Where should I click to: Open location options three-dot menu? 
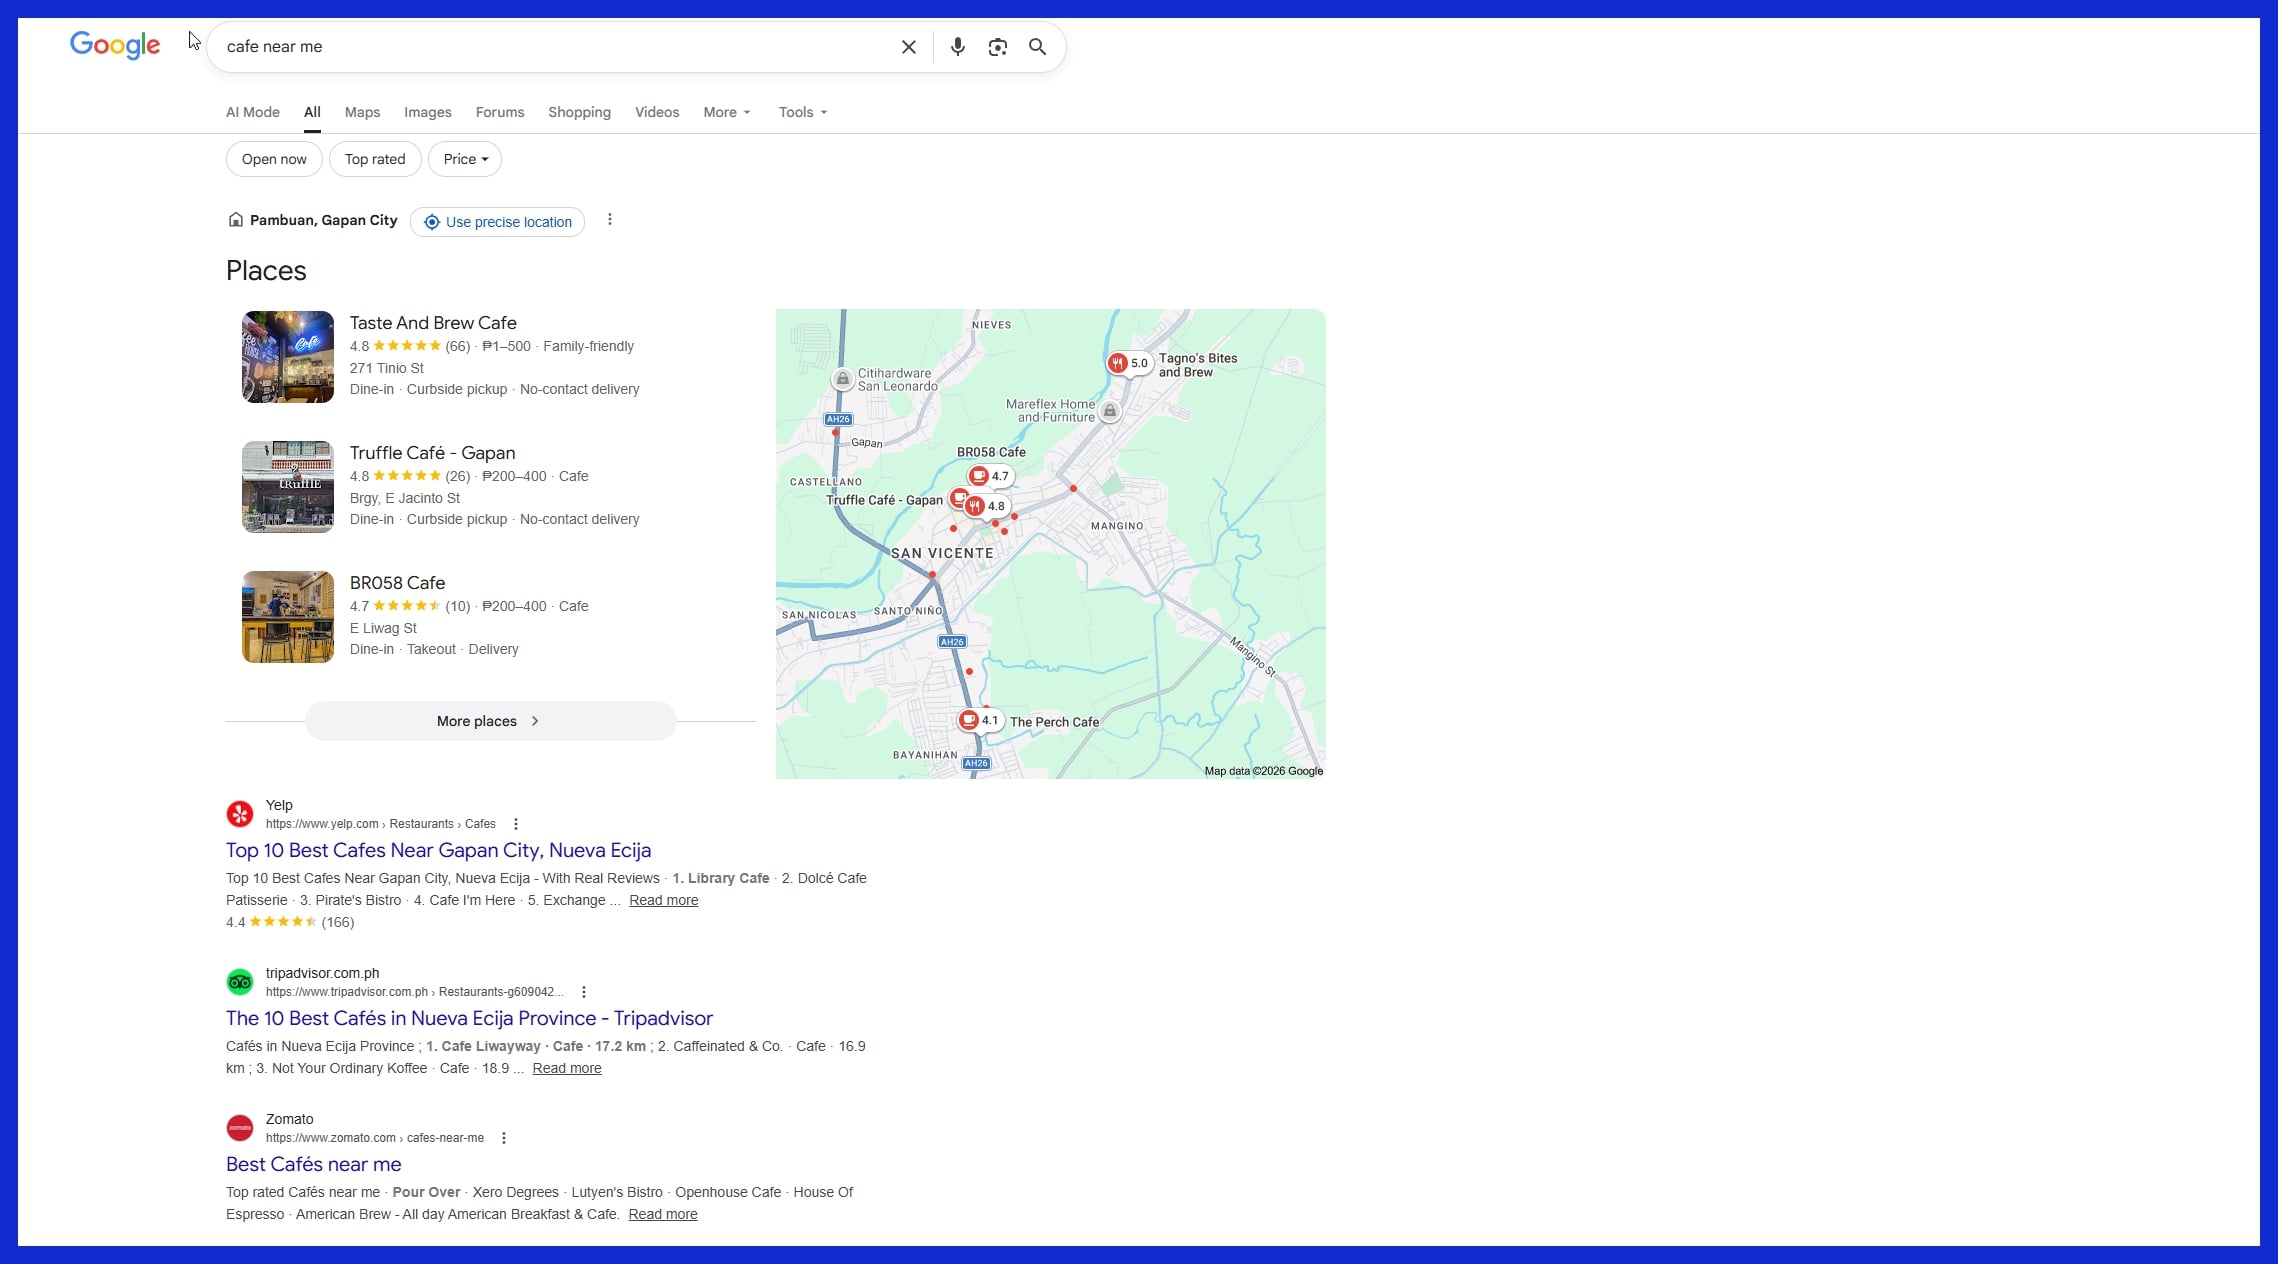coord(610,220)
